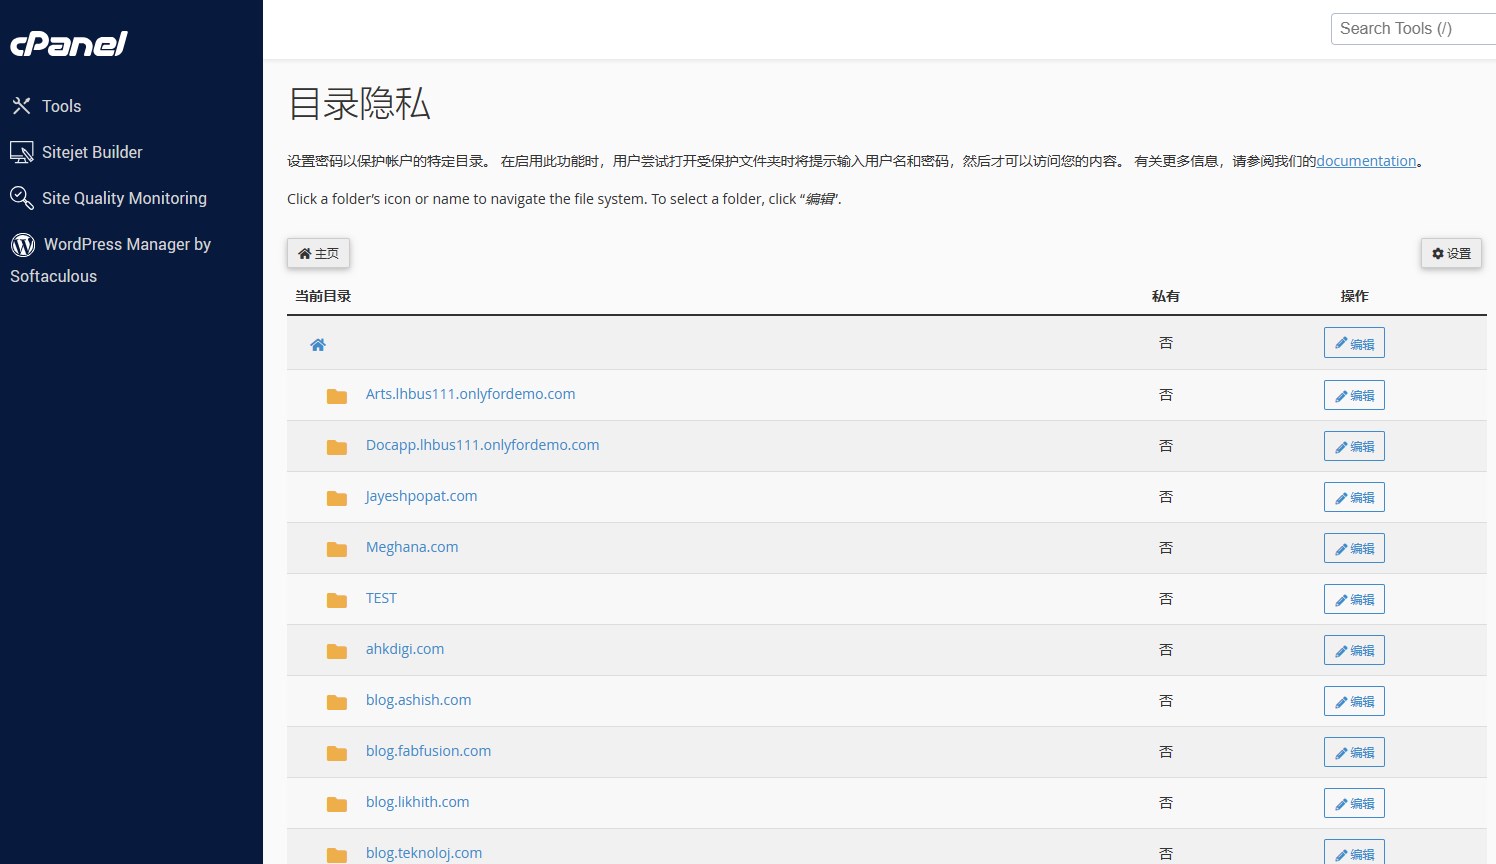
Task: Click the 目录隐私 page heading
Action: tap(359, 104)
